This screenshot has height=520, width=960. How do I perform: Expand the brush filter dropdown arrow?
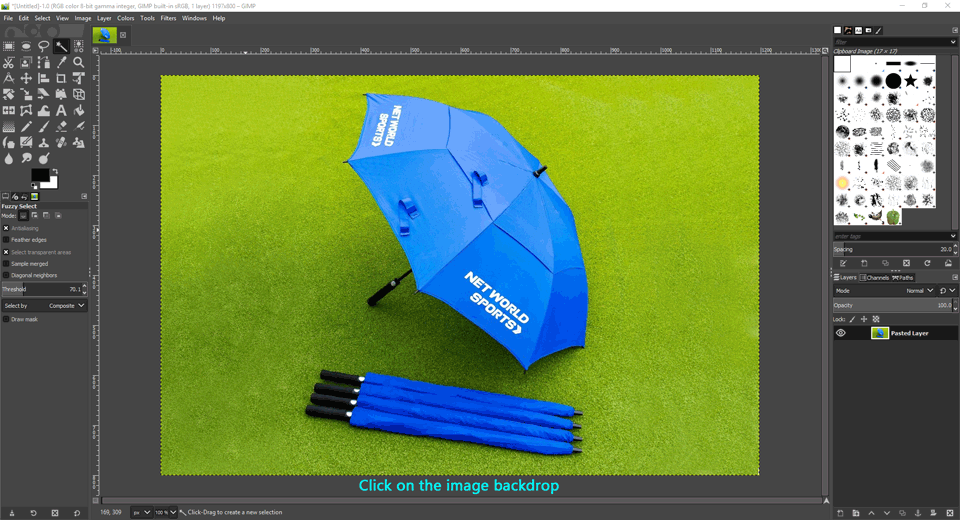point(953,42)
